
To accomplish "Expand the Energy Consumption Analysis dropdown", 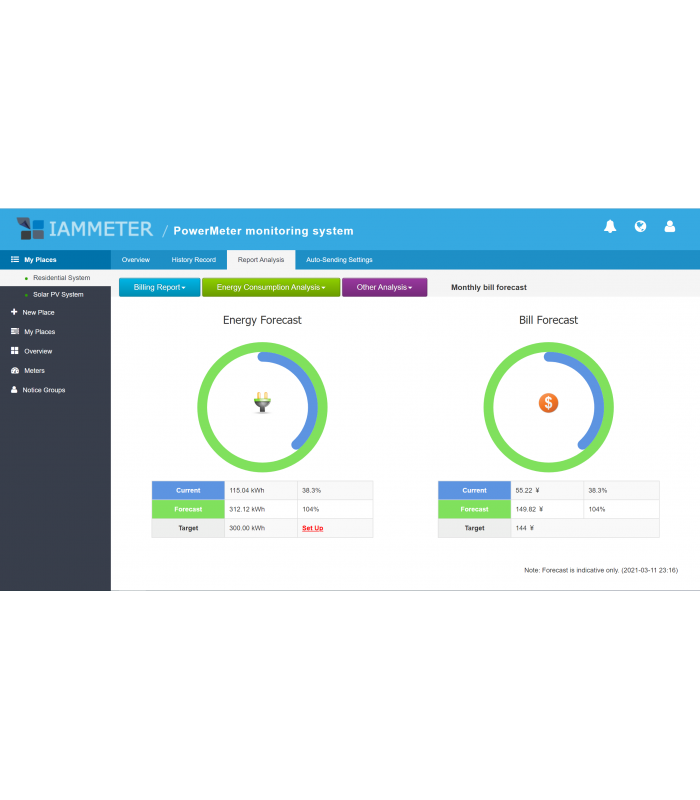I will (271, 288).
